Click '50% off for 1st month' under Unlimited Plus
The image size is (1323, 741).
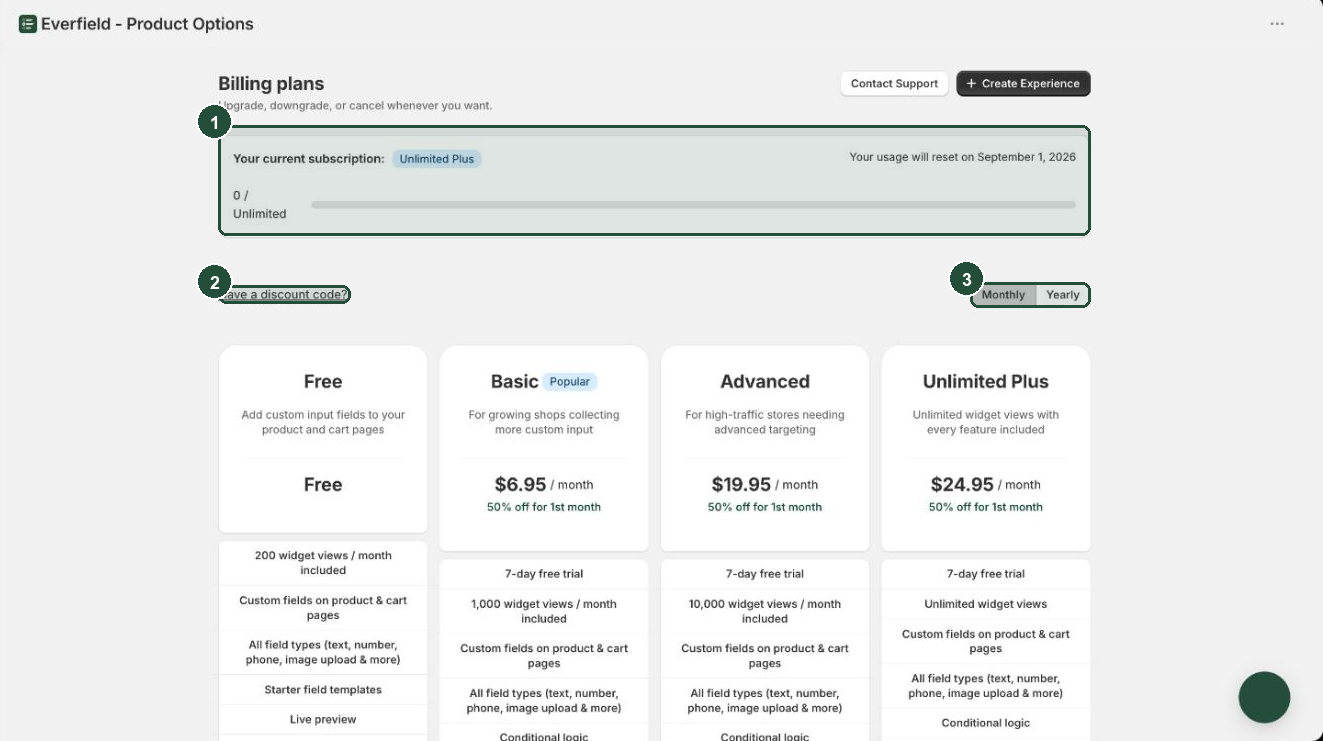point(986,507)
